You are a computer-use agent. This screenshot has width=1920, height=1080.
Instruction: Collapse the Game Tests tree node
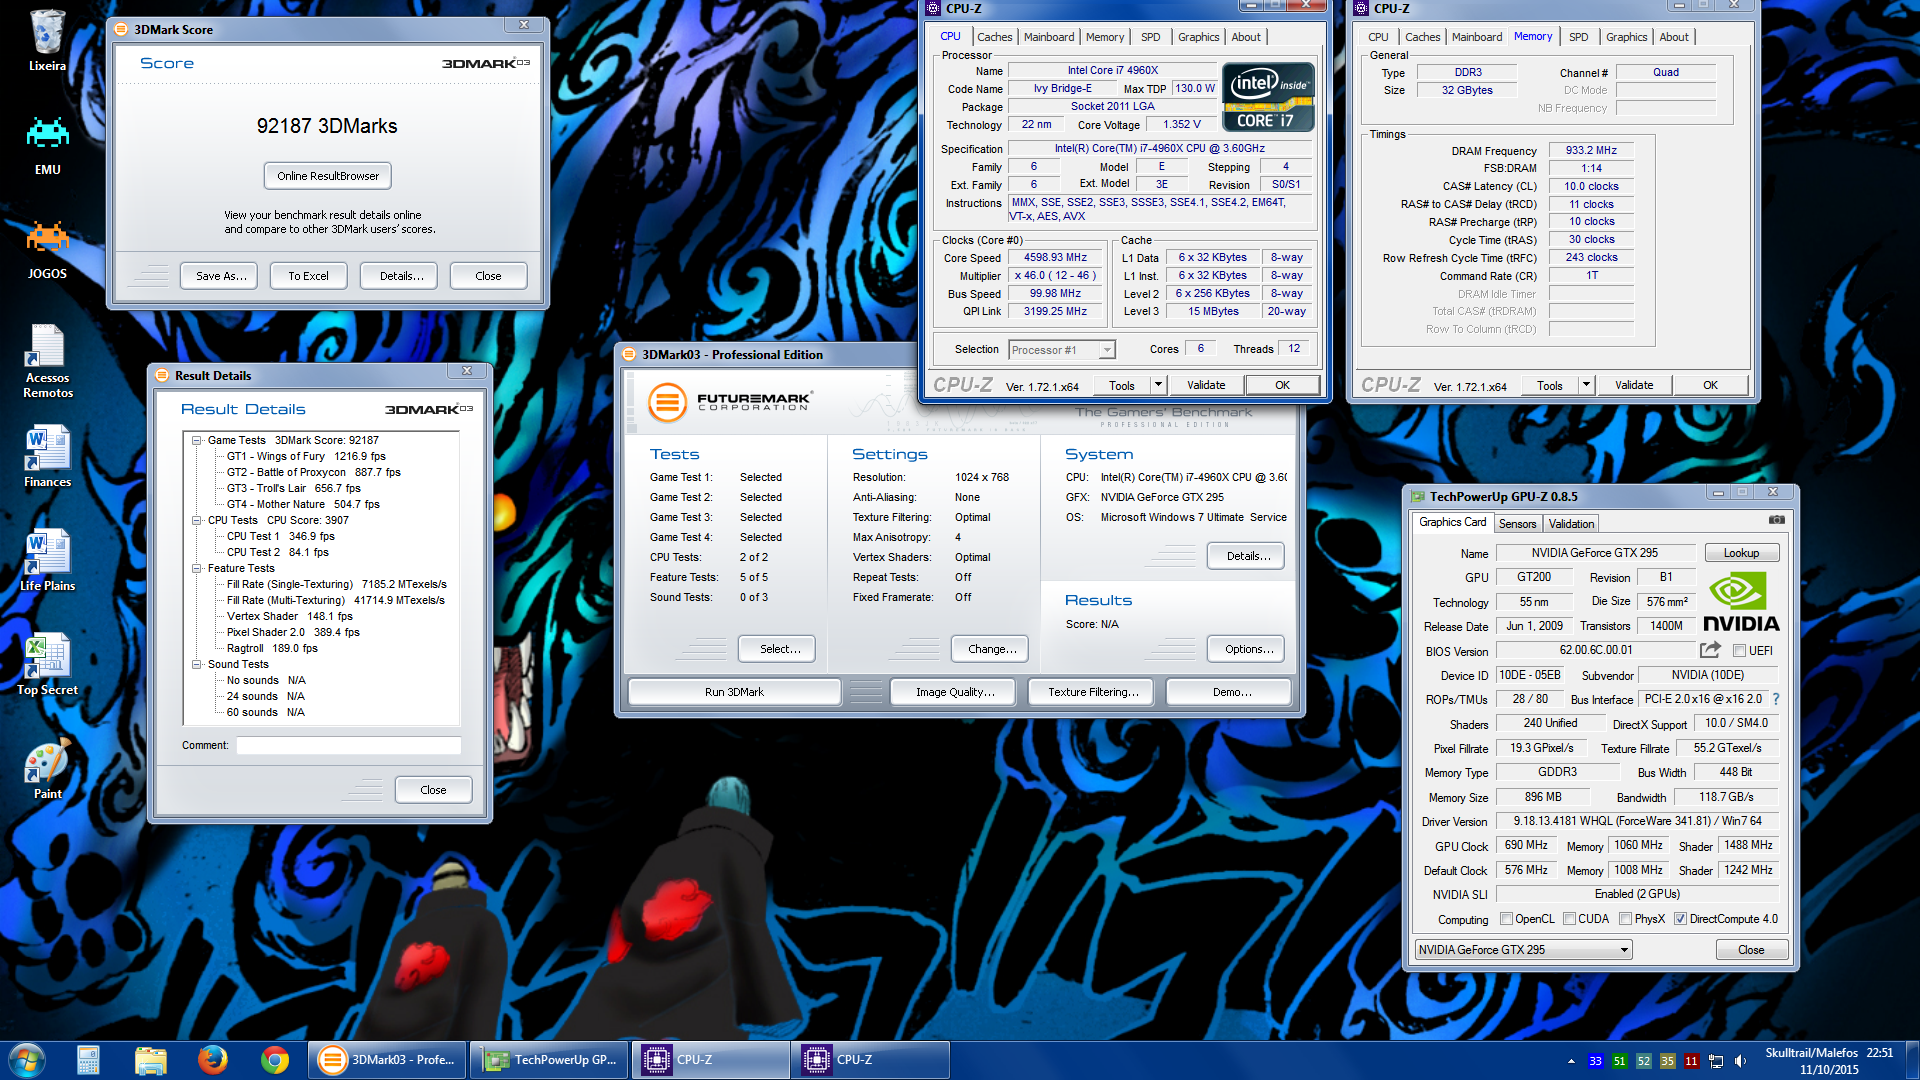[196, 440]
